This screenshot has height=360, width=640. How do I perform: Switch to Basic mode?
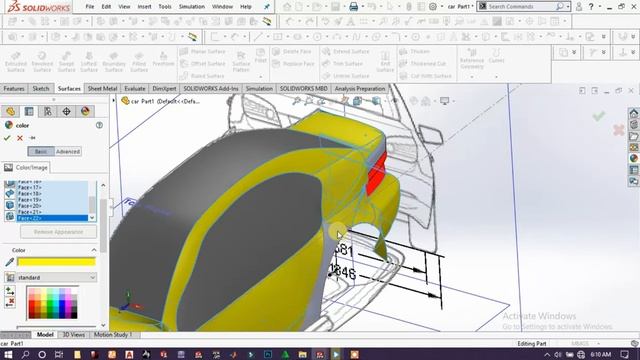[x=41, y=151]
